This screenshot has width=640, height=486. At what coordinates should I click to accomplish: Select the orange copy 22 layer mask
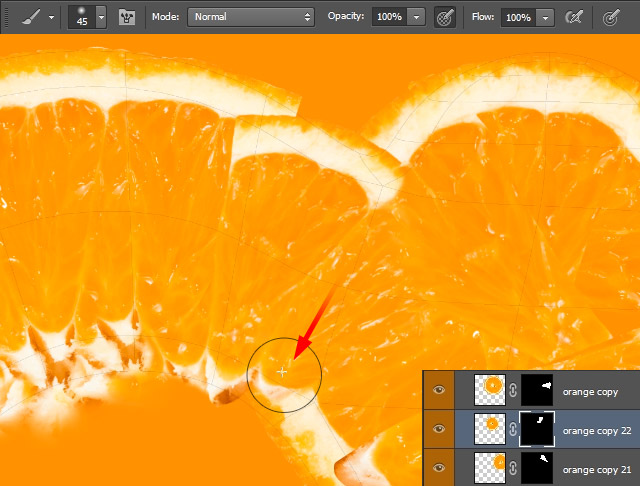(x=537, y=429)
